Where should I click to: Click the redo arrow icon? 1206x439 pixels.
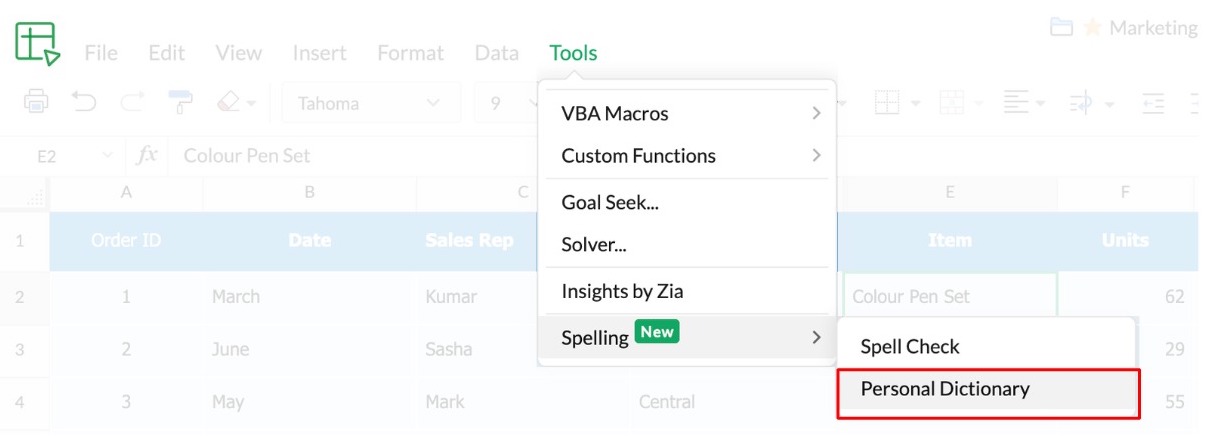pos(132,102)
